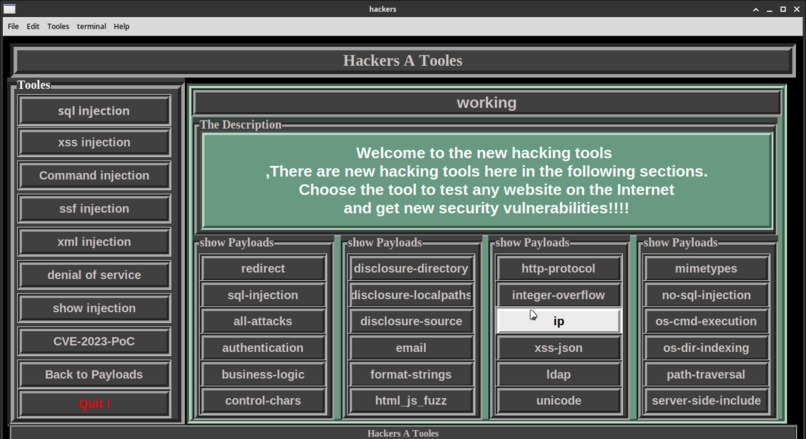Open the ldap payloads
Screen dimensions: 806x439
pyautogui.click(x=559, y=374)
